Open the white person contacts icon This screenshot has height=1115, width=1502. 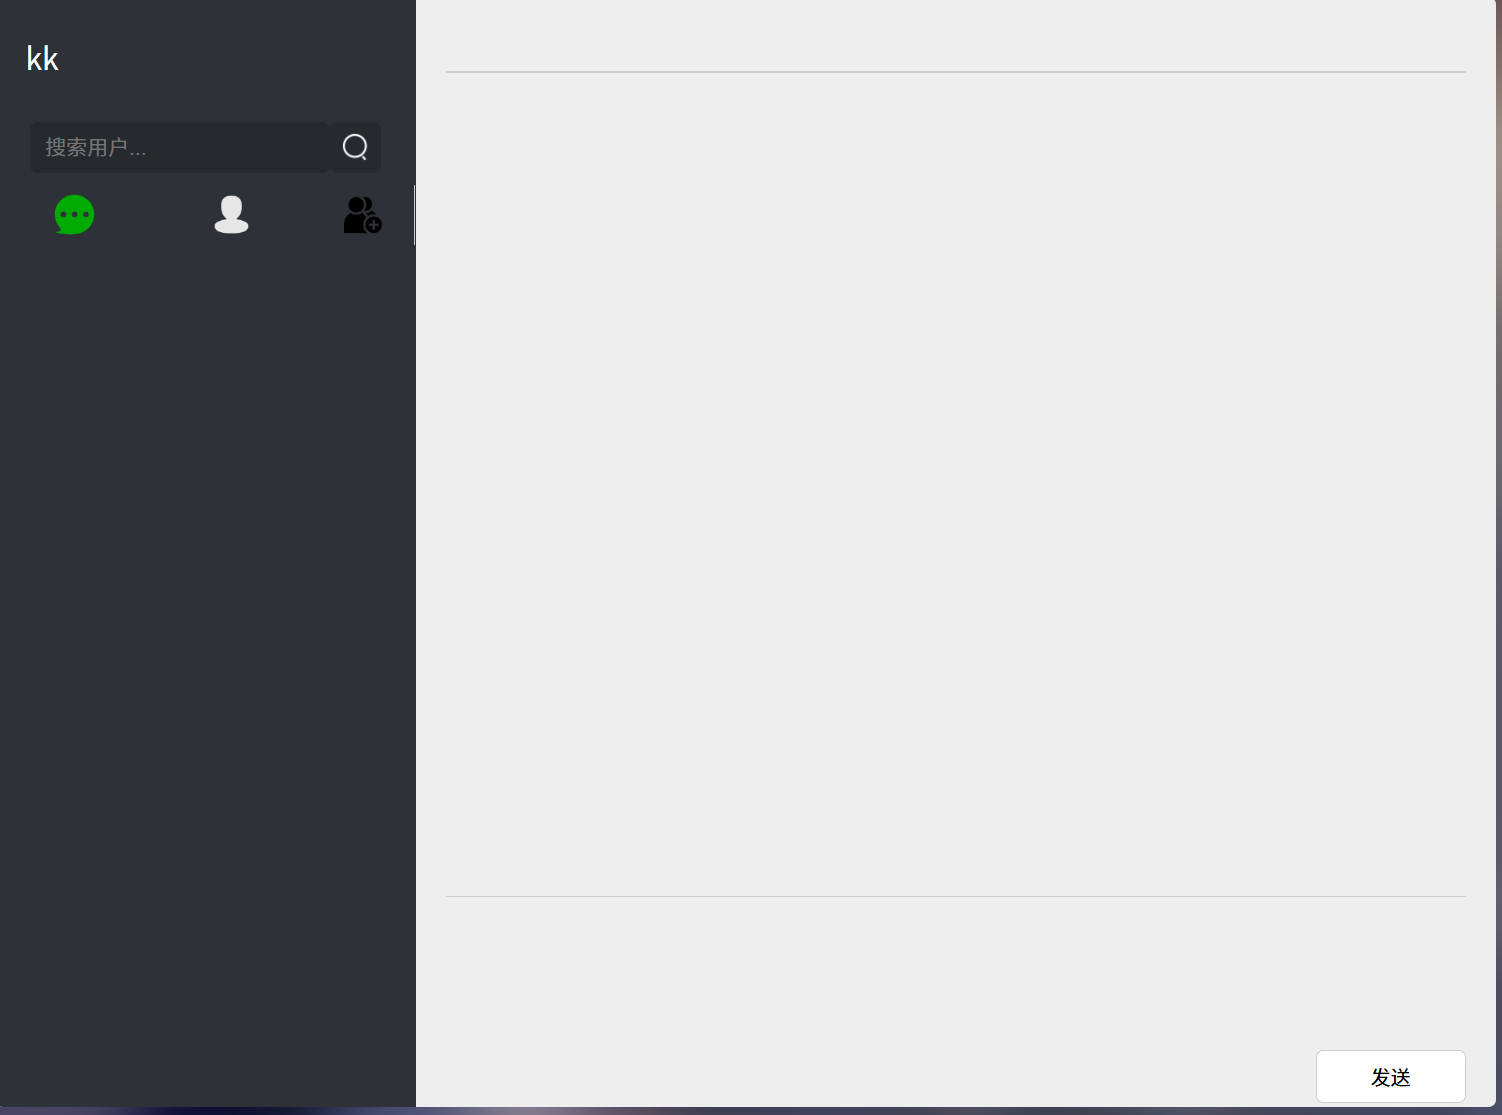tap(231, 214)
